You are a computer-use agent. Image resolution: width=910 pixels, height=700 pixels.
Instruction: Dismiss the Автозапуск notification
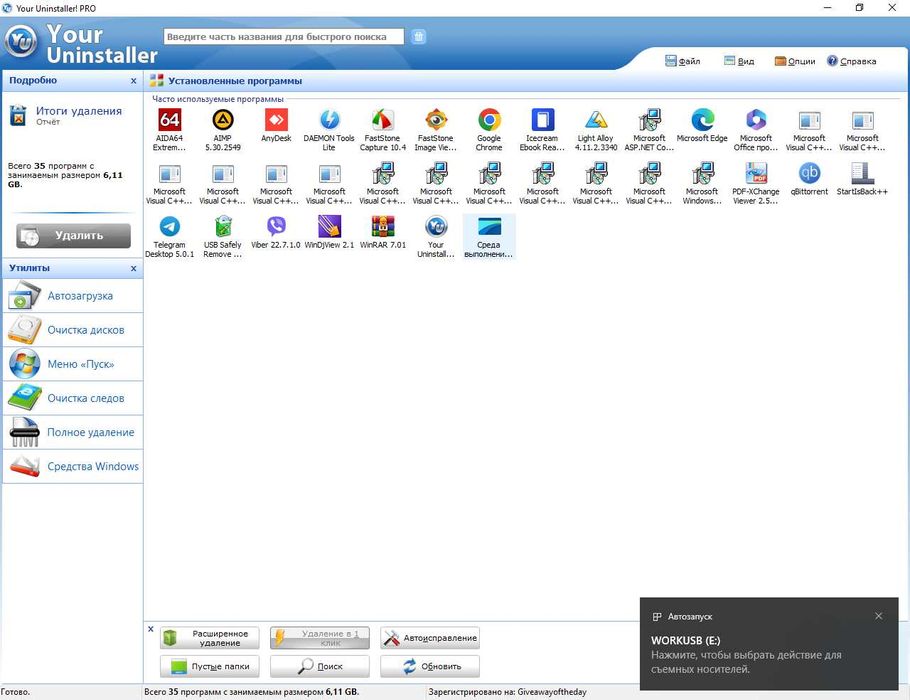coord(879,616)
